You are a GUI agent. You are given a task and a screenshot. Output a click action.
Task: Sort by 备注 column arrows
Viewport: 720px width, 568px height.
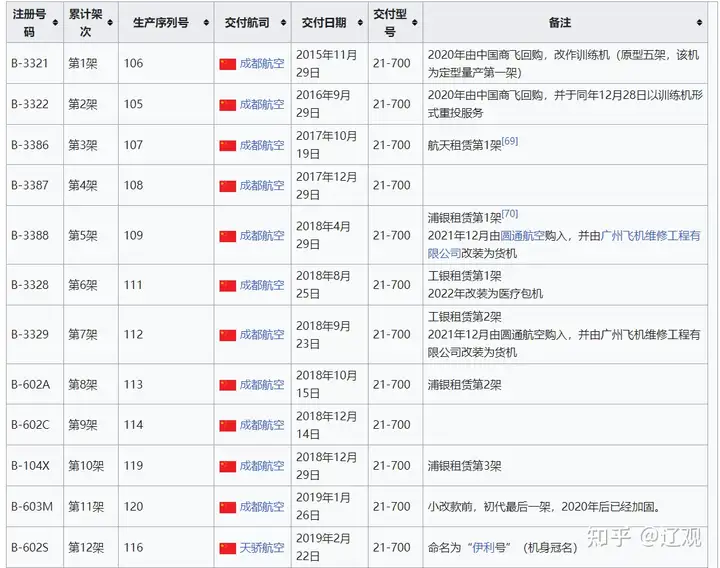pyautogui.click(x=699, y=22)
